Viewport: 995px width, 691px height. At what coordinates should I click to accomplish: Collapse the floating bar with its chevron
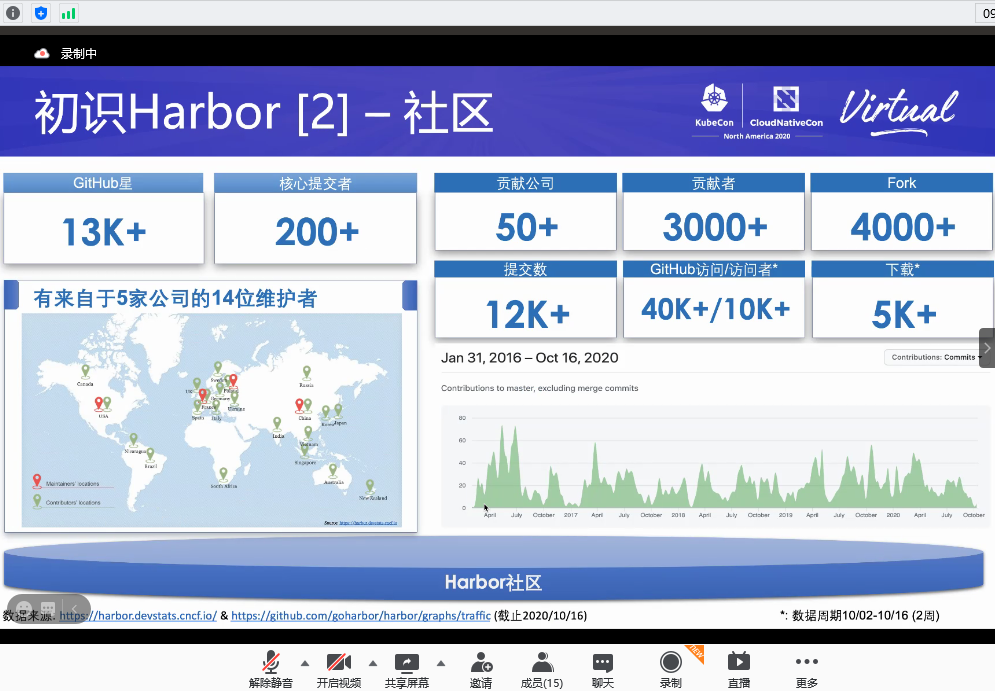click(74, 609)
